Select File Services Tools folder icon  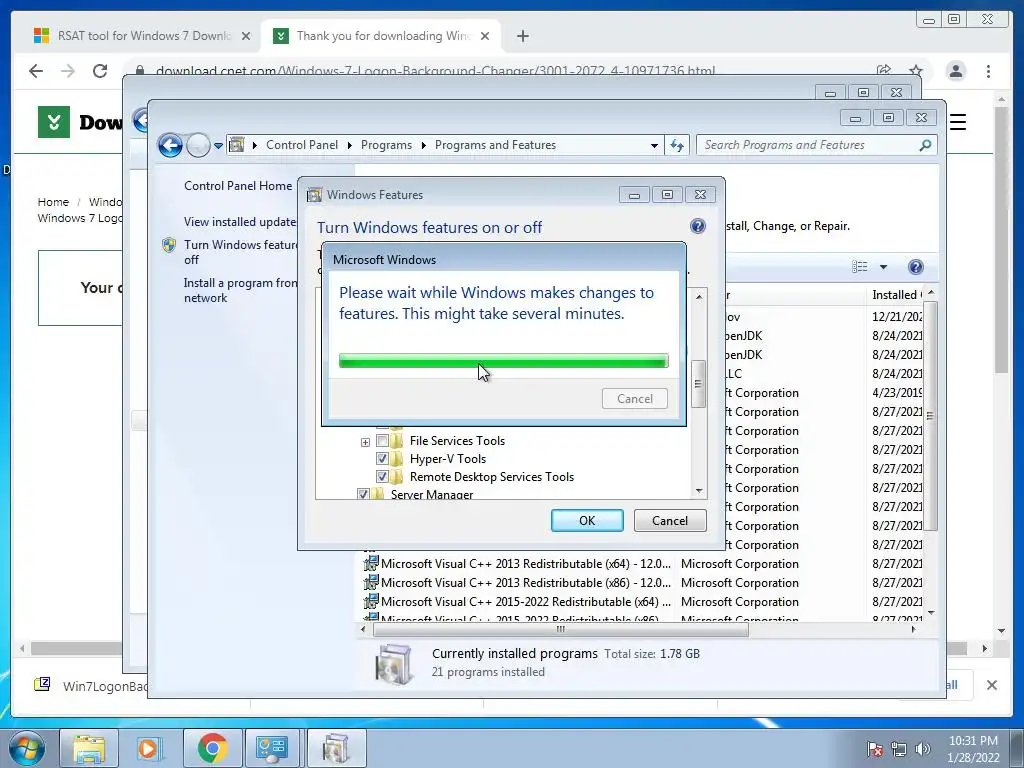(396, 440)
